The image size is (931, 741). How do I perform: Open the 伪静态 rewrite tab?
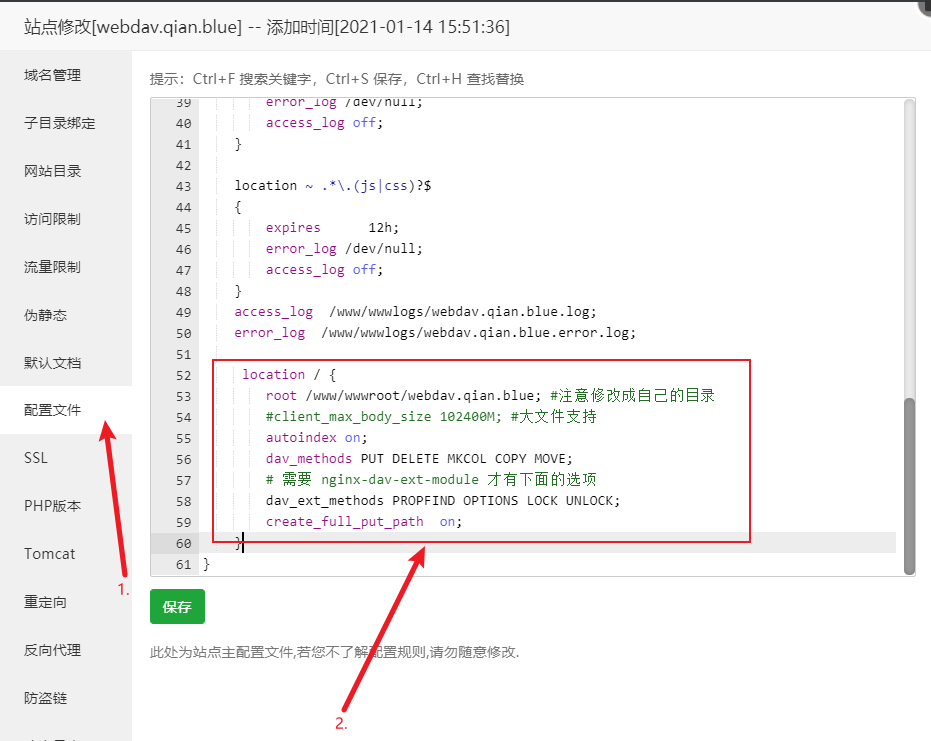(45, 315)
